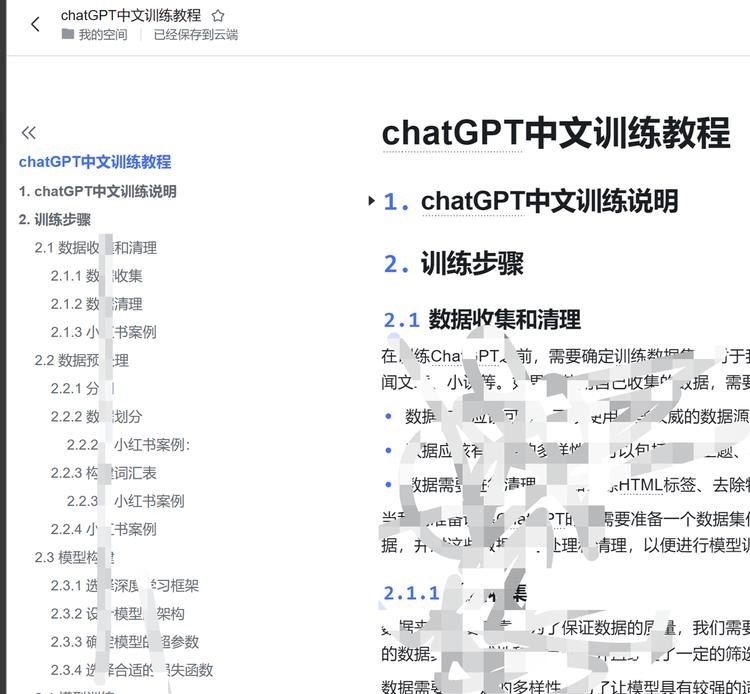Open outline entry 2.3.4 选择合适的损失函数
Viewport: 750px width, 694px height.
coord(132,670)
